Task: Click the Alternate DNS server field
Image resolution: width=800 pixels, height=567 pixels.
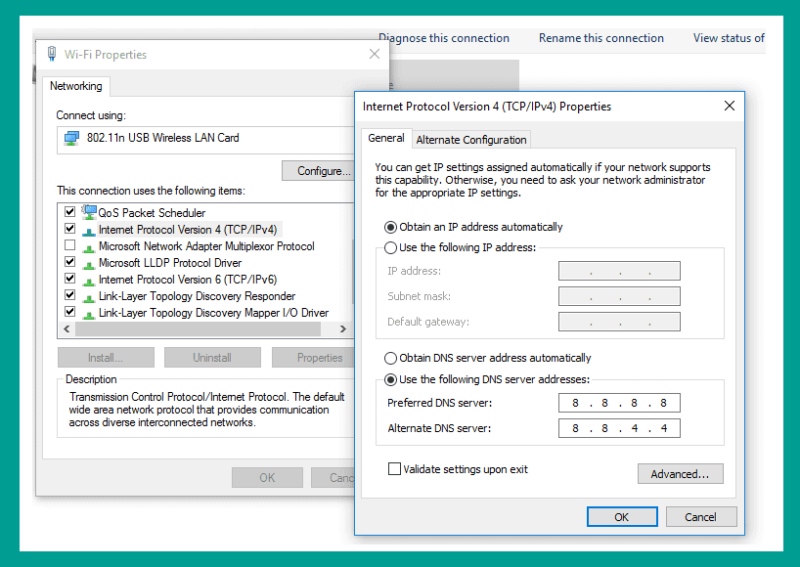Action: tap(619, 428)
